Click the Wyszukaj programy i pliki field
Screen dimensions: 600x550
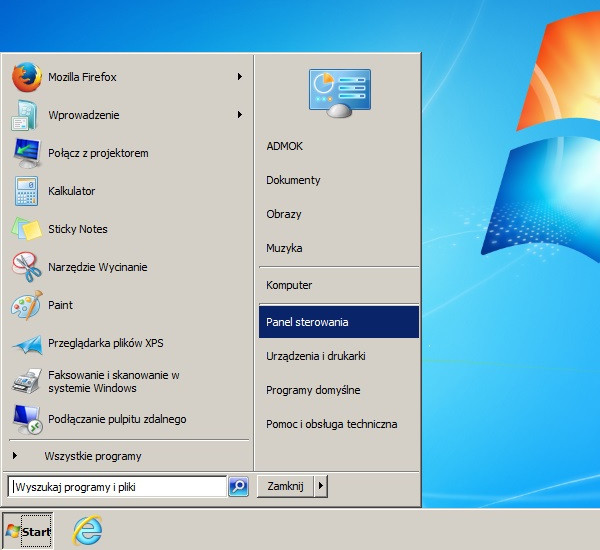coord(117,486)
